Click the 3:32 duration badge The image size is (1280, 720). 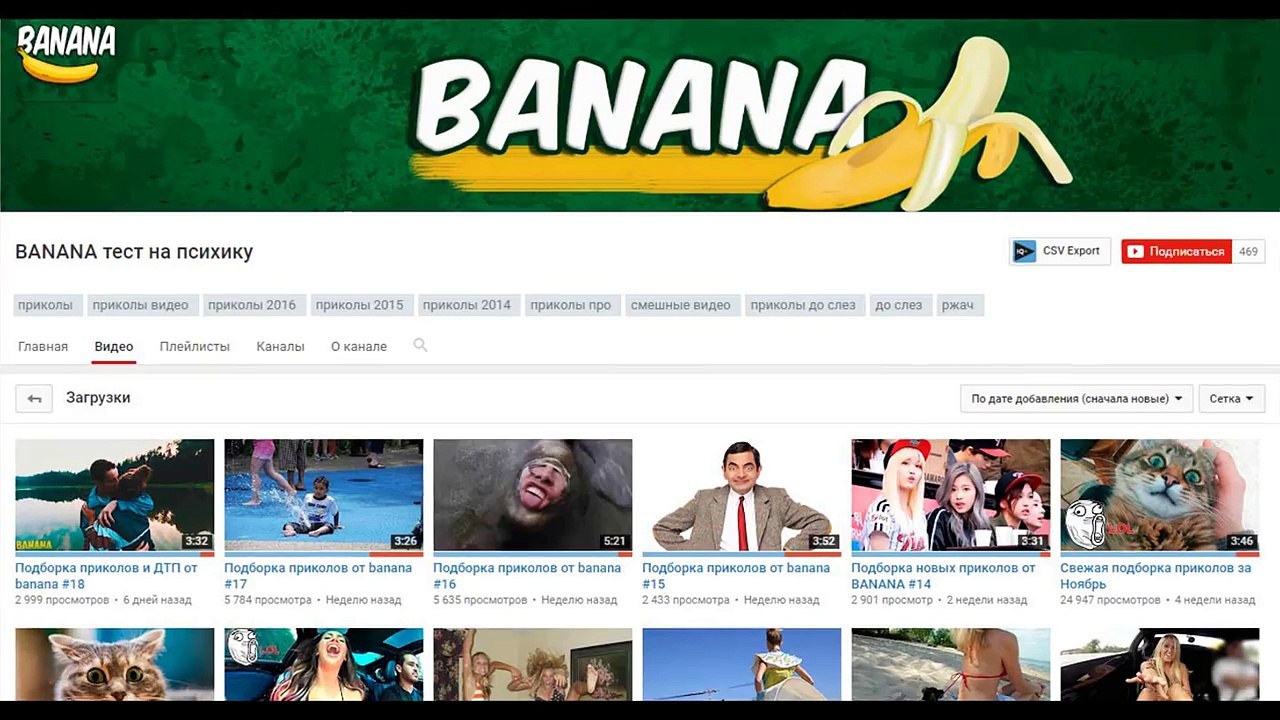[196, 541]
